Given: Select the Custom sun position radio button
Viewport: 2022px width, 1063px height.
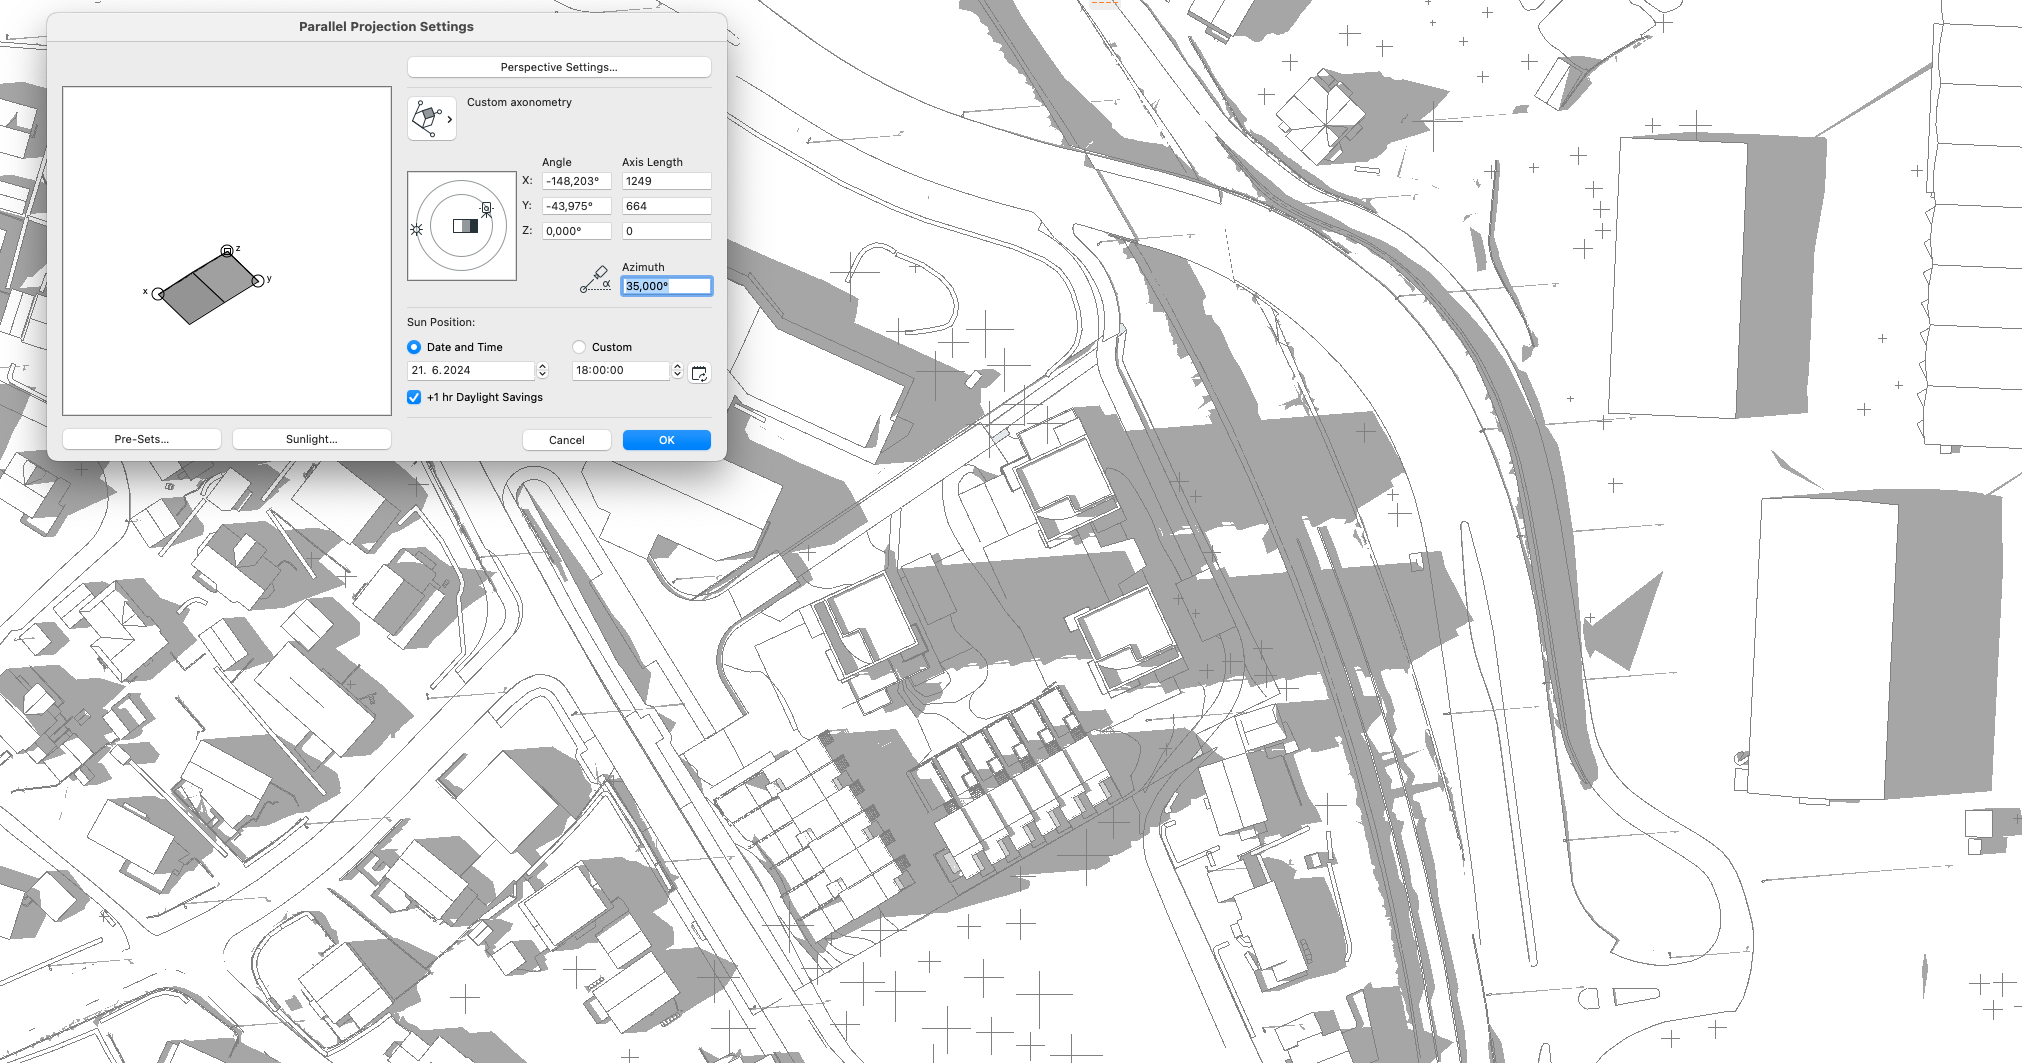Looking at the screenshot, I should tap(579, 347).
